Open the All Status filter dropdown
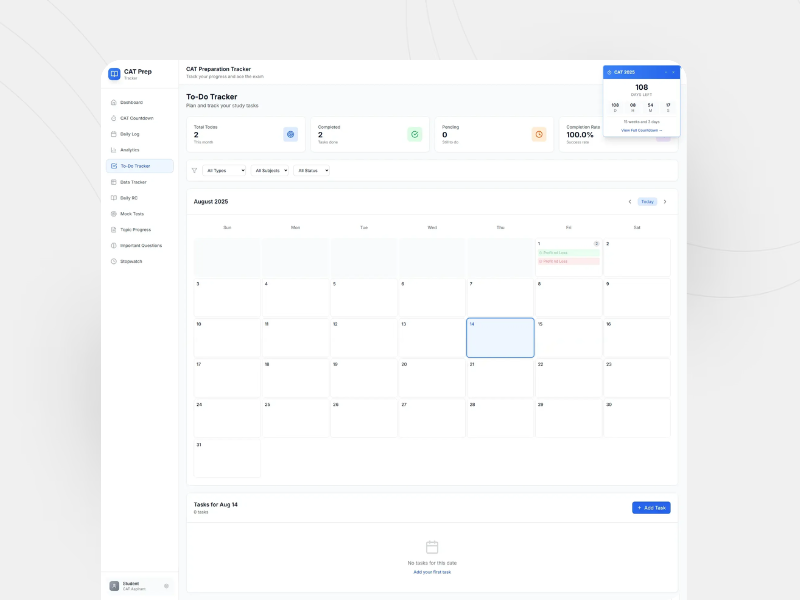This screenshot has height=600, width=800. click(311, 171)
